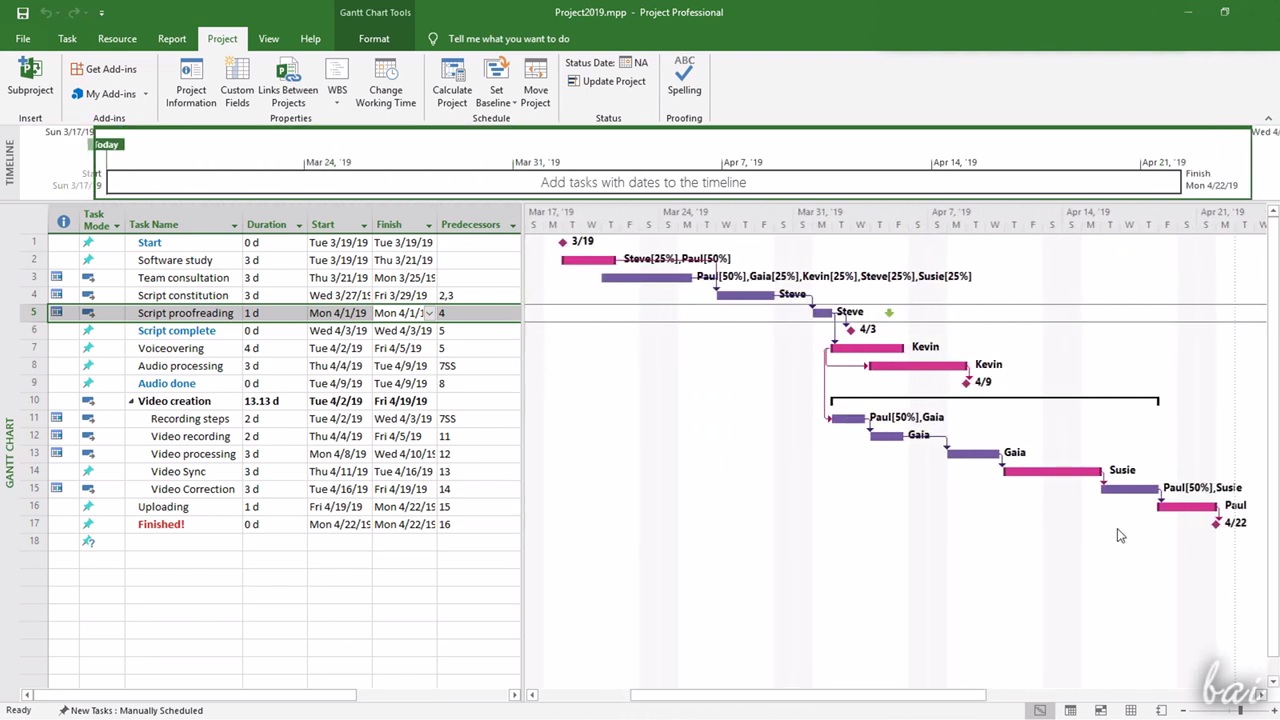Switch to Gantt Chart view in status bar

[1040, 710]
